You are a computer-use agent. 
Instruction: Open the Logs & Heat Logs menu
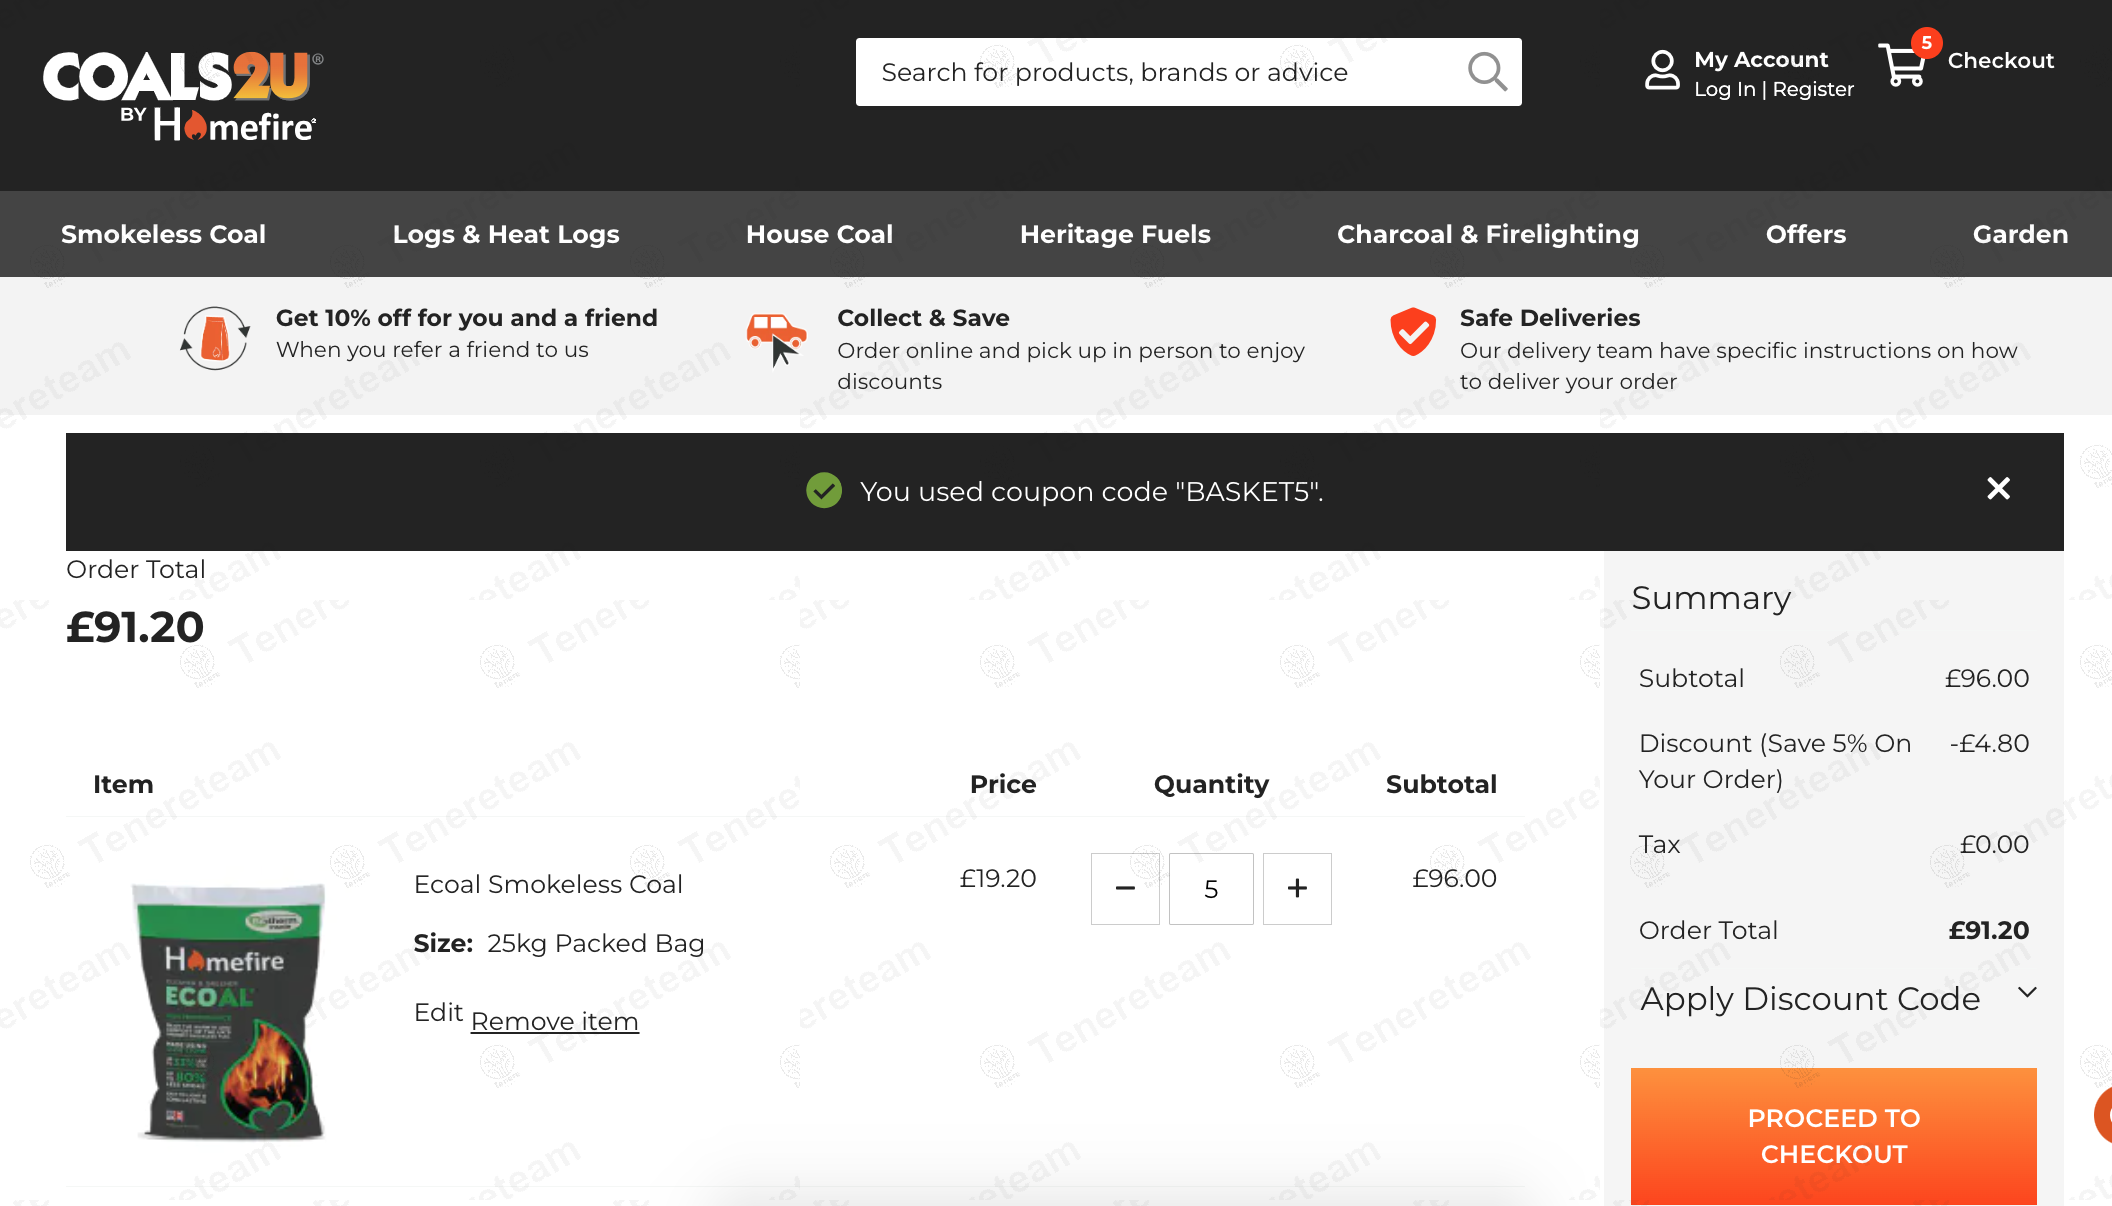(x=506, y=234)
